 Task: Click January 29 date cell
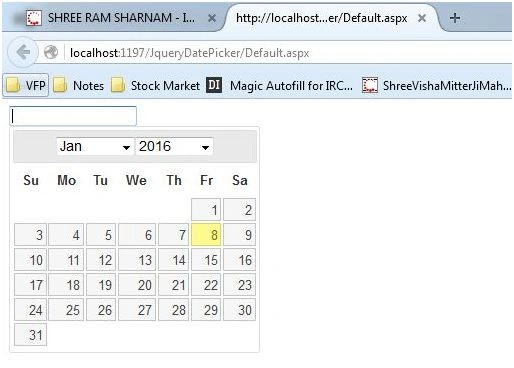point(206,310)
